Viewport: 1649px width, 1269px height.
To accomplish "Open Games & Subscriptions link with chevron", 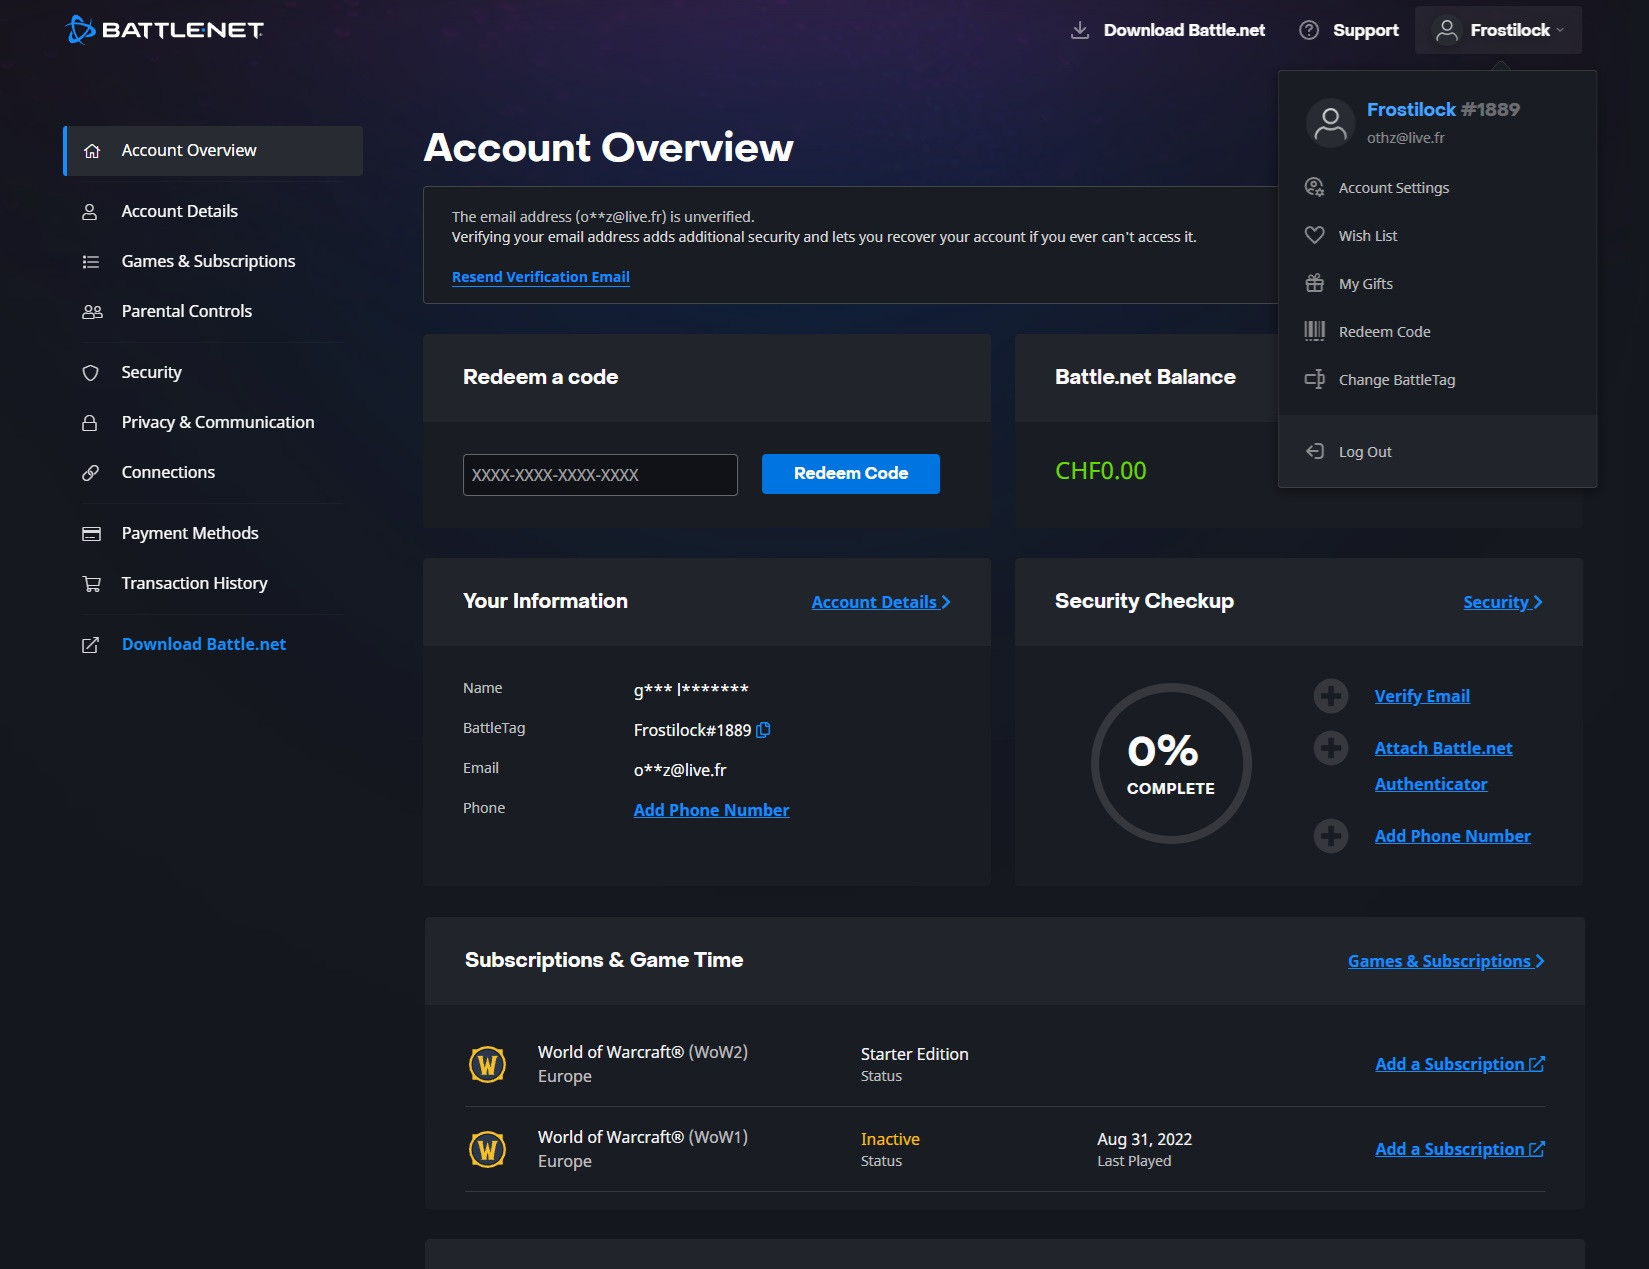I will point(1446,961).
